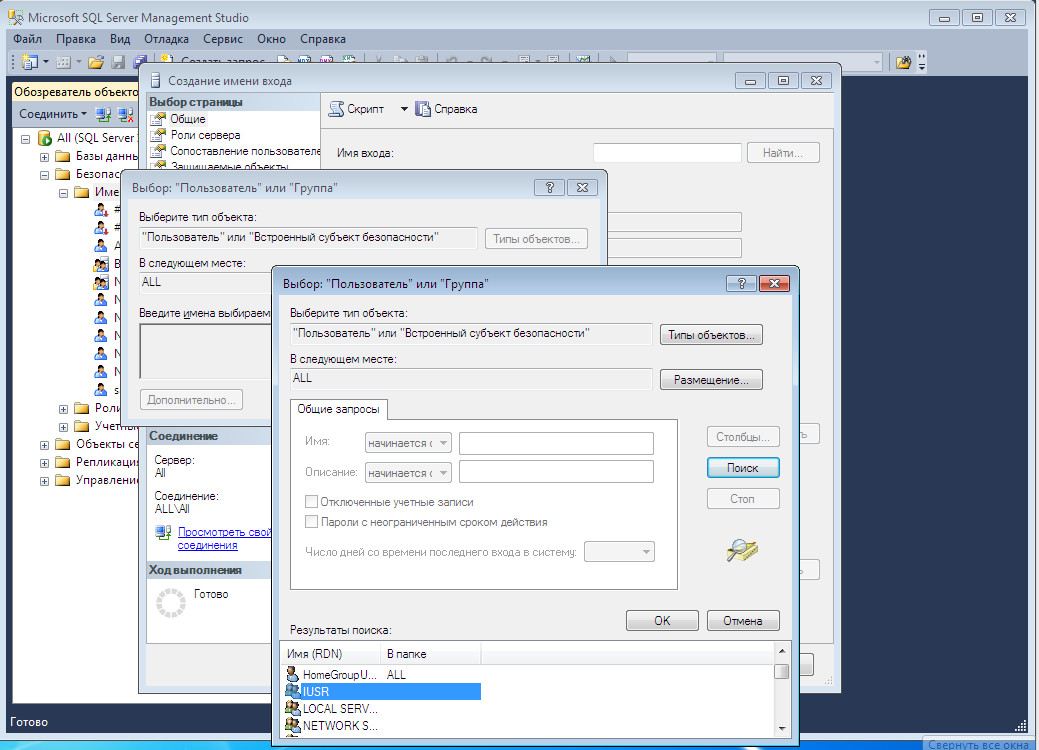Image resolution: width=1039 pixels, height=750 pixels.
Task: Click Connect Object Explorer icon next to Соединить
Action: pos(103,114)
